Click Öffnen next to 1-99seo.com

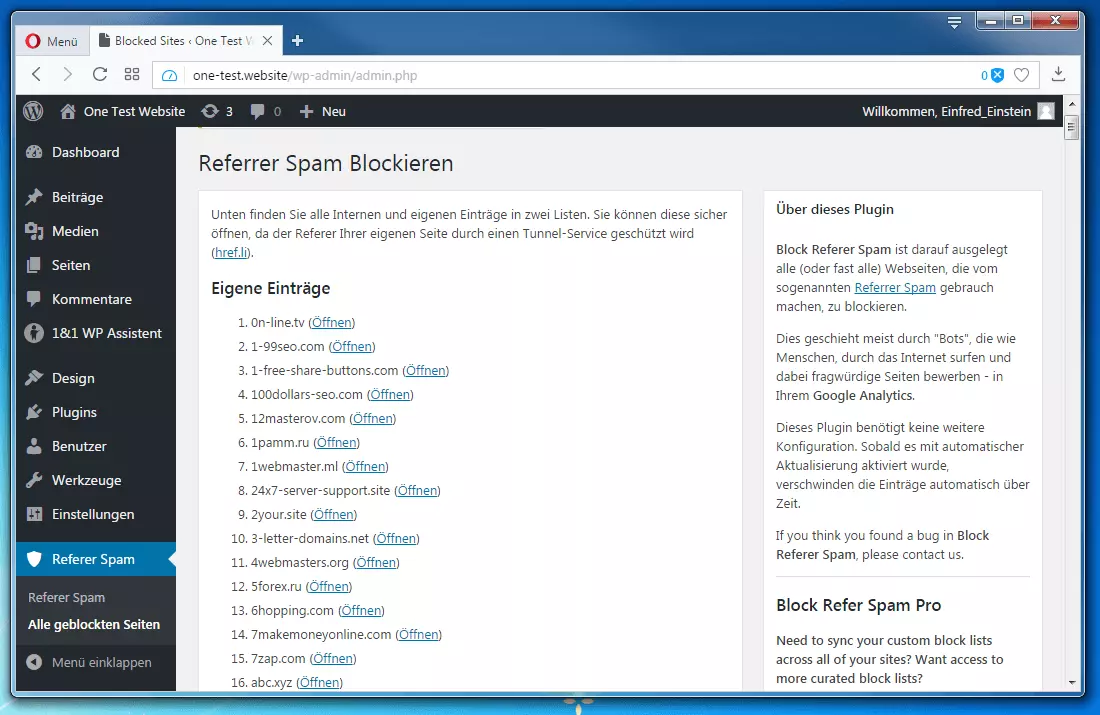point(352,347)
